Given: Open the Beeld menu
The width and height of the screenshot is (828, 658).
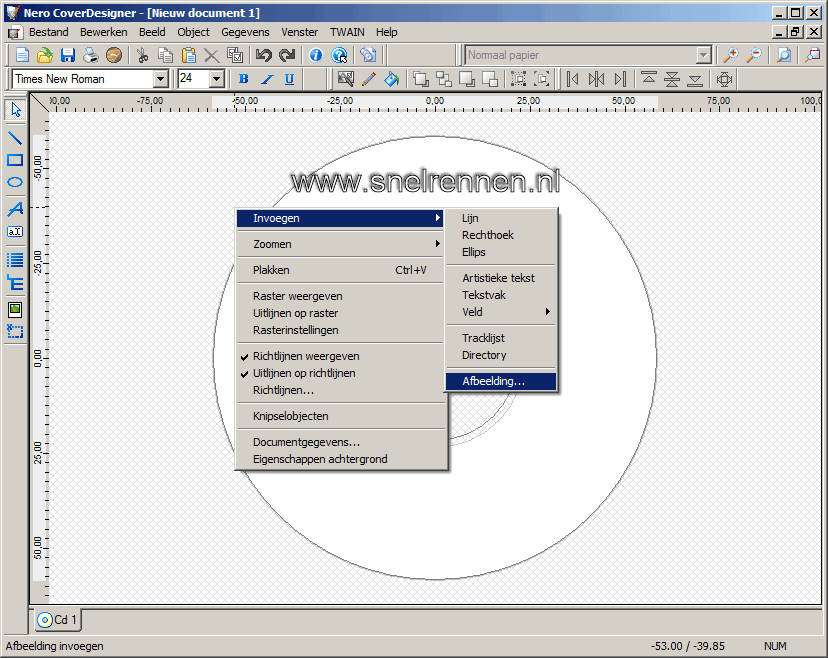Looking at the screenshot, I should pyautogui.click(x=152, y=32).
